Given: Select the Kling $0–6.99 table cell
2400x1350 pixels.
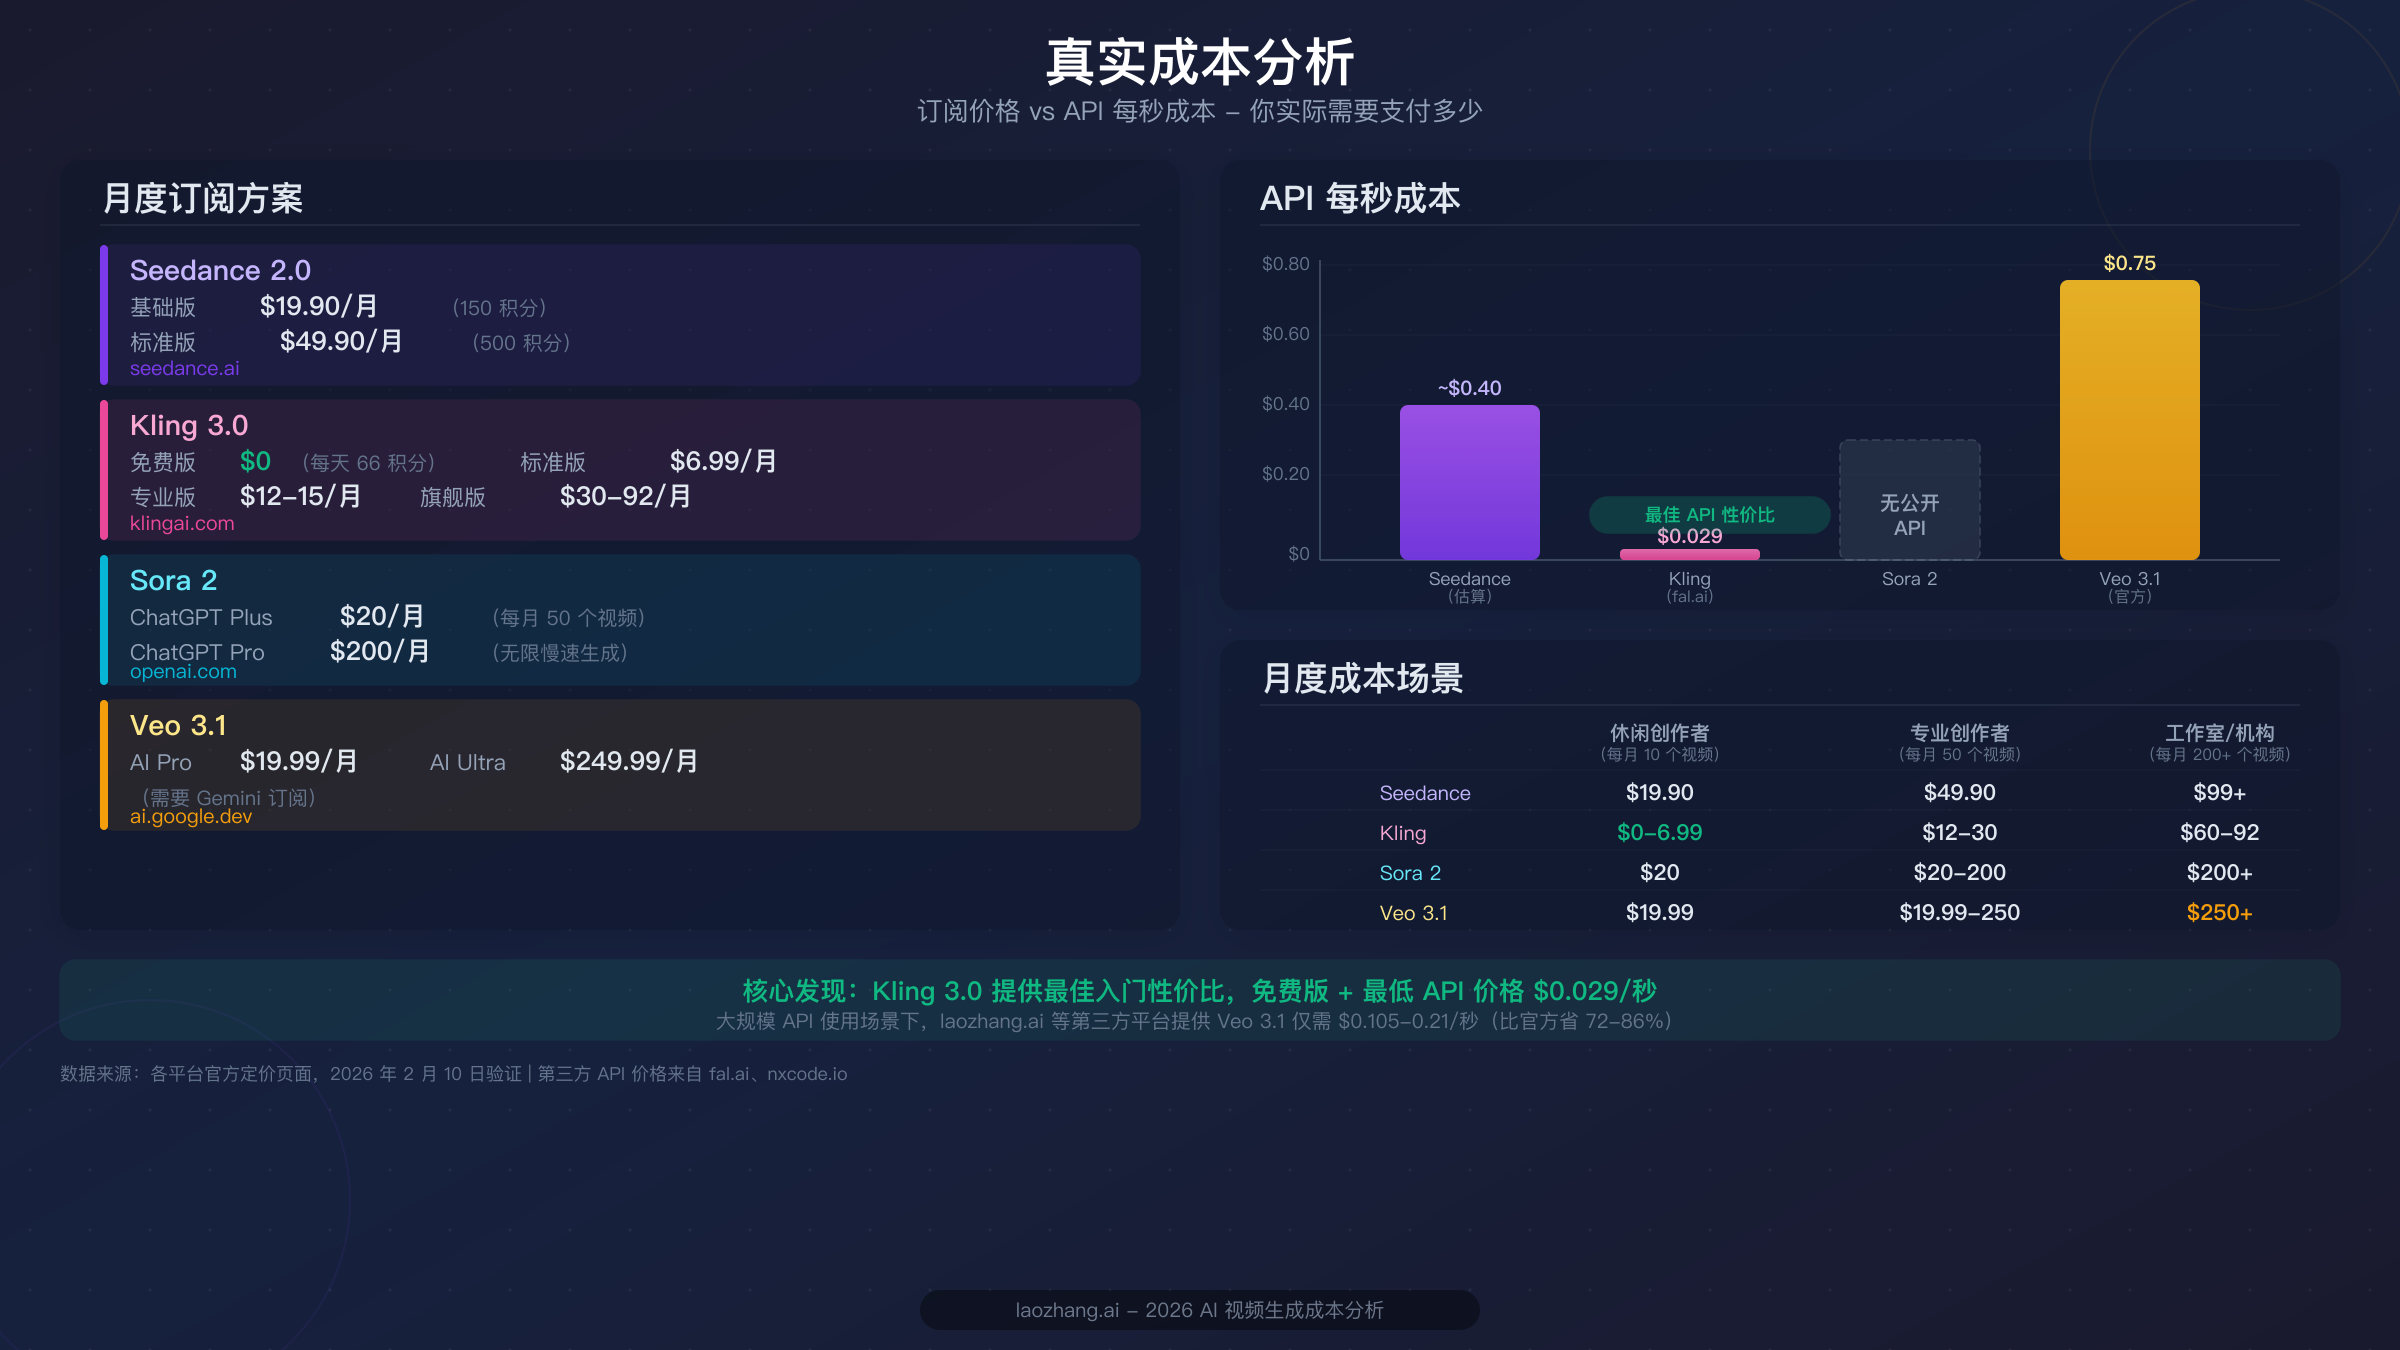Looking at the screenshot, I should coord(1662,832).
